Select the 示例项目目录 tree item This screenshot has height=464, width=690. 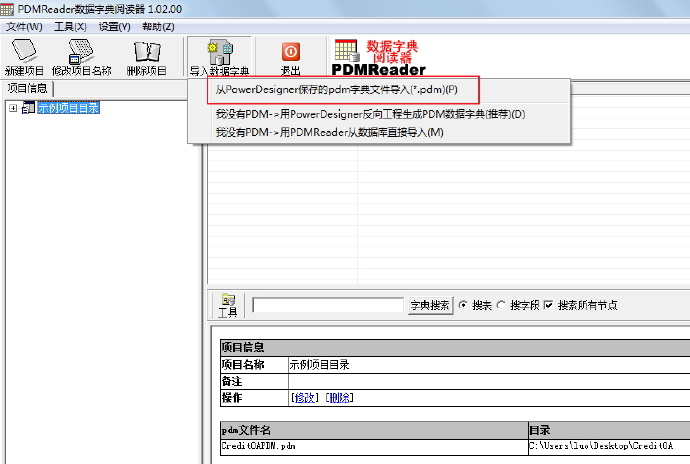tap(68, 108)
